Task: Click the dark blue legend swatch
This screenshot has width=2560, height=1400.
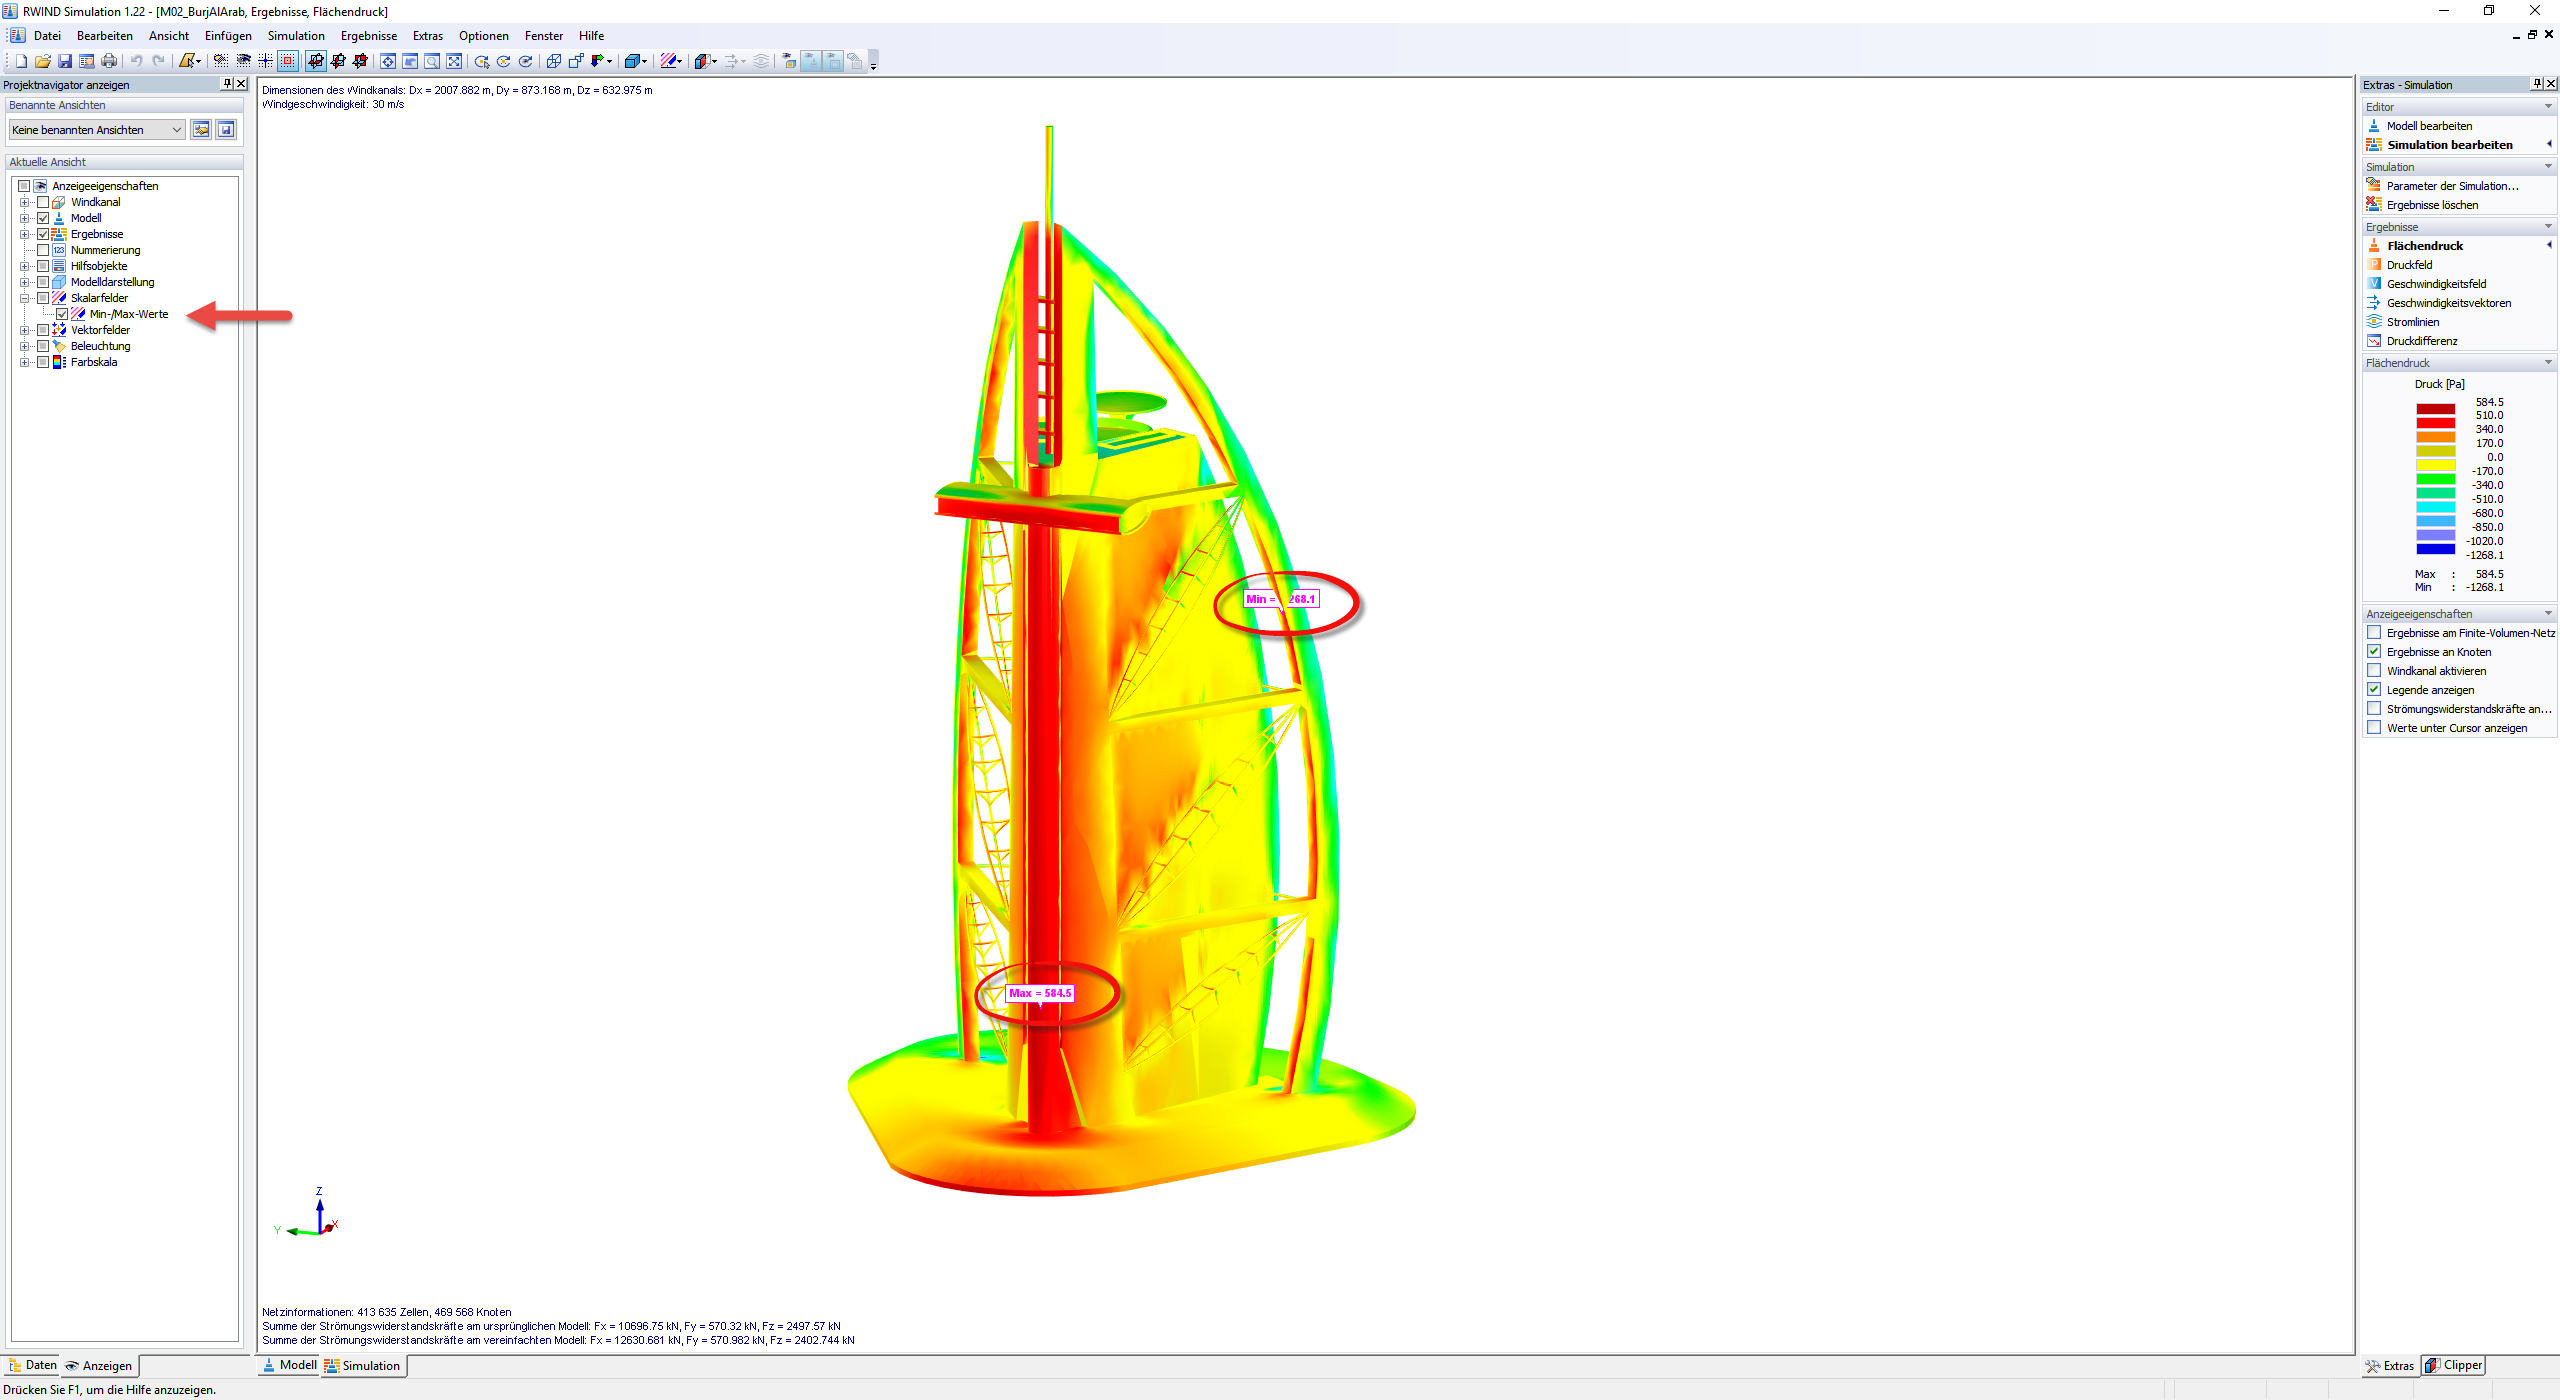Action: 2435,549
